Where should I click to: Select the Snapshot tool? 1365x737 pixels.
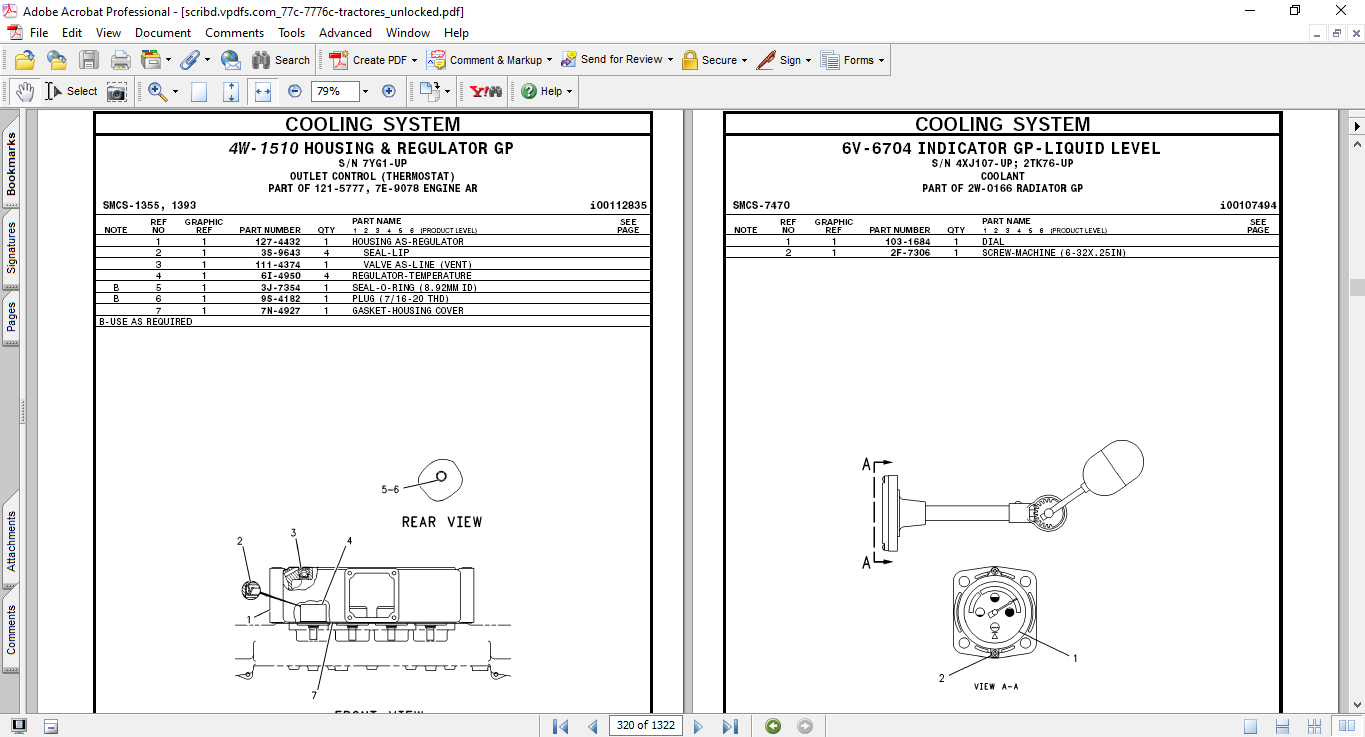point(117,91)
